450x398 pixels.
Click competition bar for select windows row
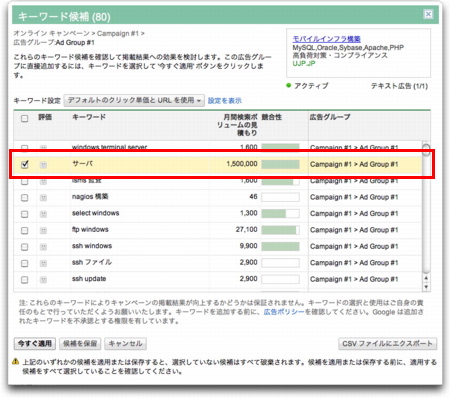pos(280,214)
